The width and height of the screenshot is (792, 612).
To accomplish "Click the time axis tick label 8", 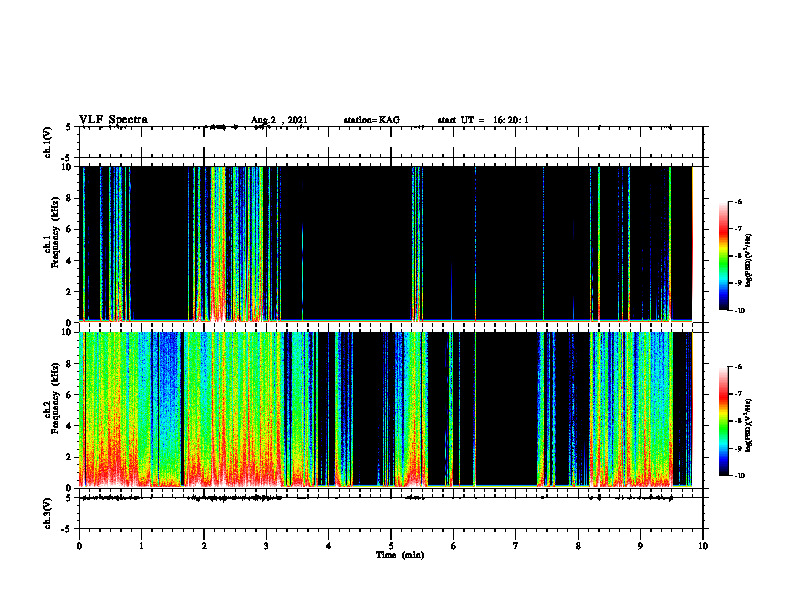I will point(578,546).
